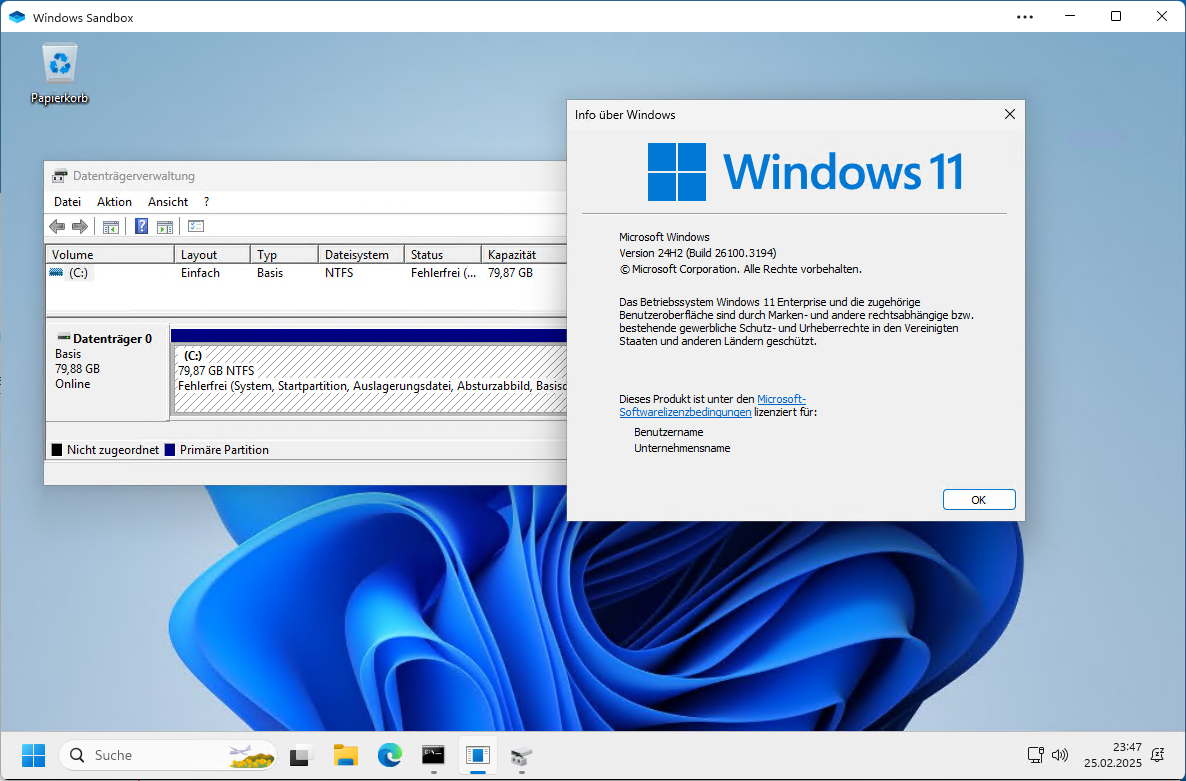The height and width of the screenshot is (781, 1186).
Task: Open the ellipsis menu in the Windows Sandbox titlebar
Action: point(1024,17)
